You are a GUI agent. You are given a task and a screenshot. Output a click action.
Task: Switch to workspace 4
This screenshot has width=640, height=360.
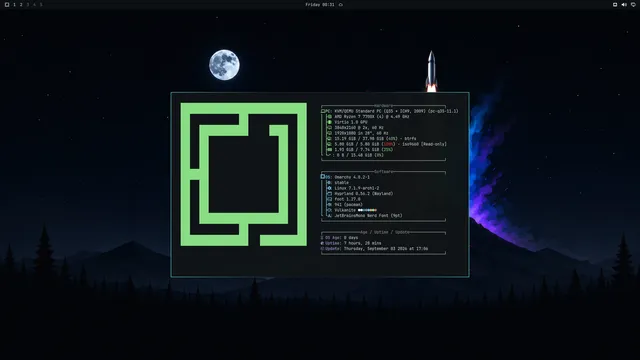(x=34, y=4)
